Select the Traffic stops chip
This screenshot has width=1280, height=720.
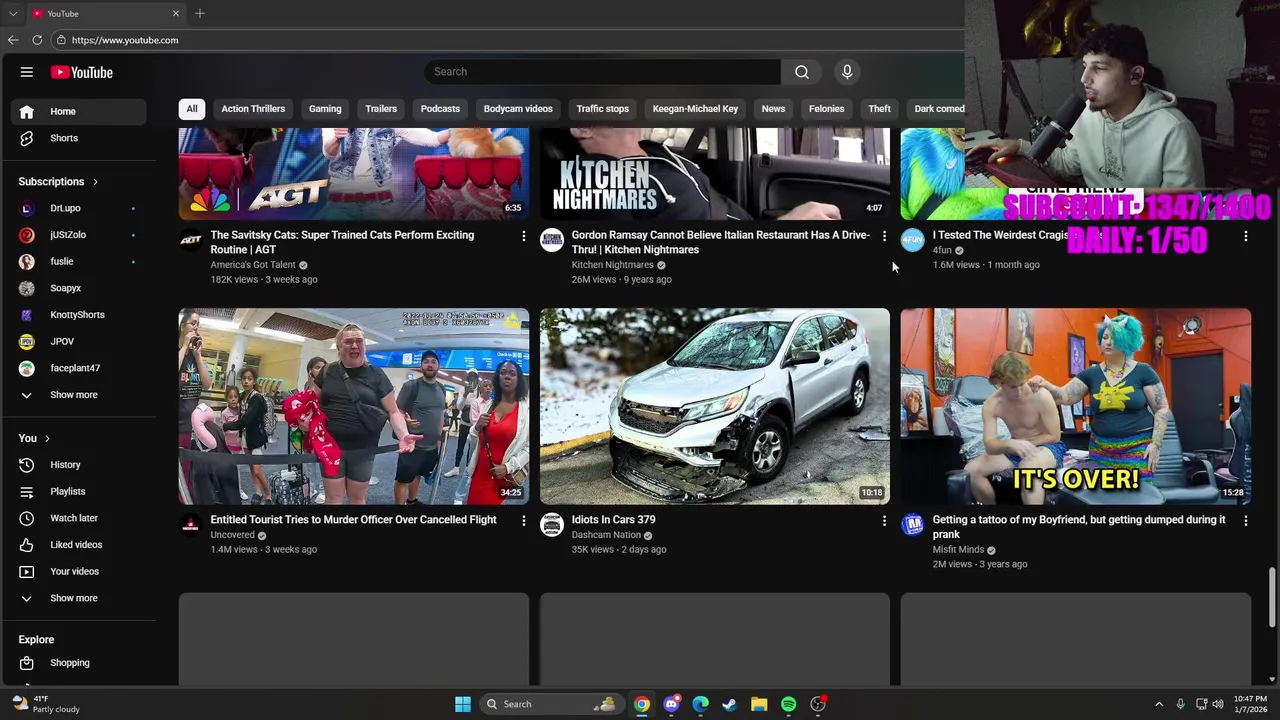point(603,109)
